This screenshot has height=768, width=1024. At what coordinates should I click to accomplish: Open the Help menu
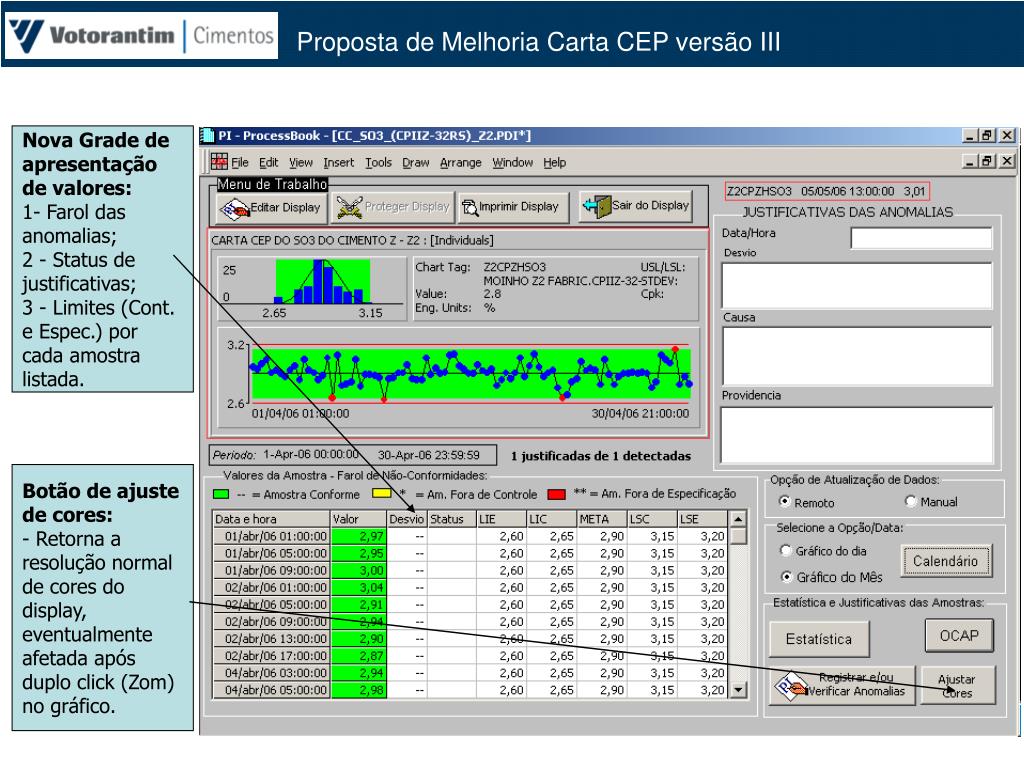coord(554,163)
